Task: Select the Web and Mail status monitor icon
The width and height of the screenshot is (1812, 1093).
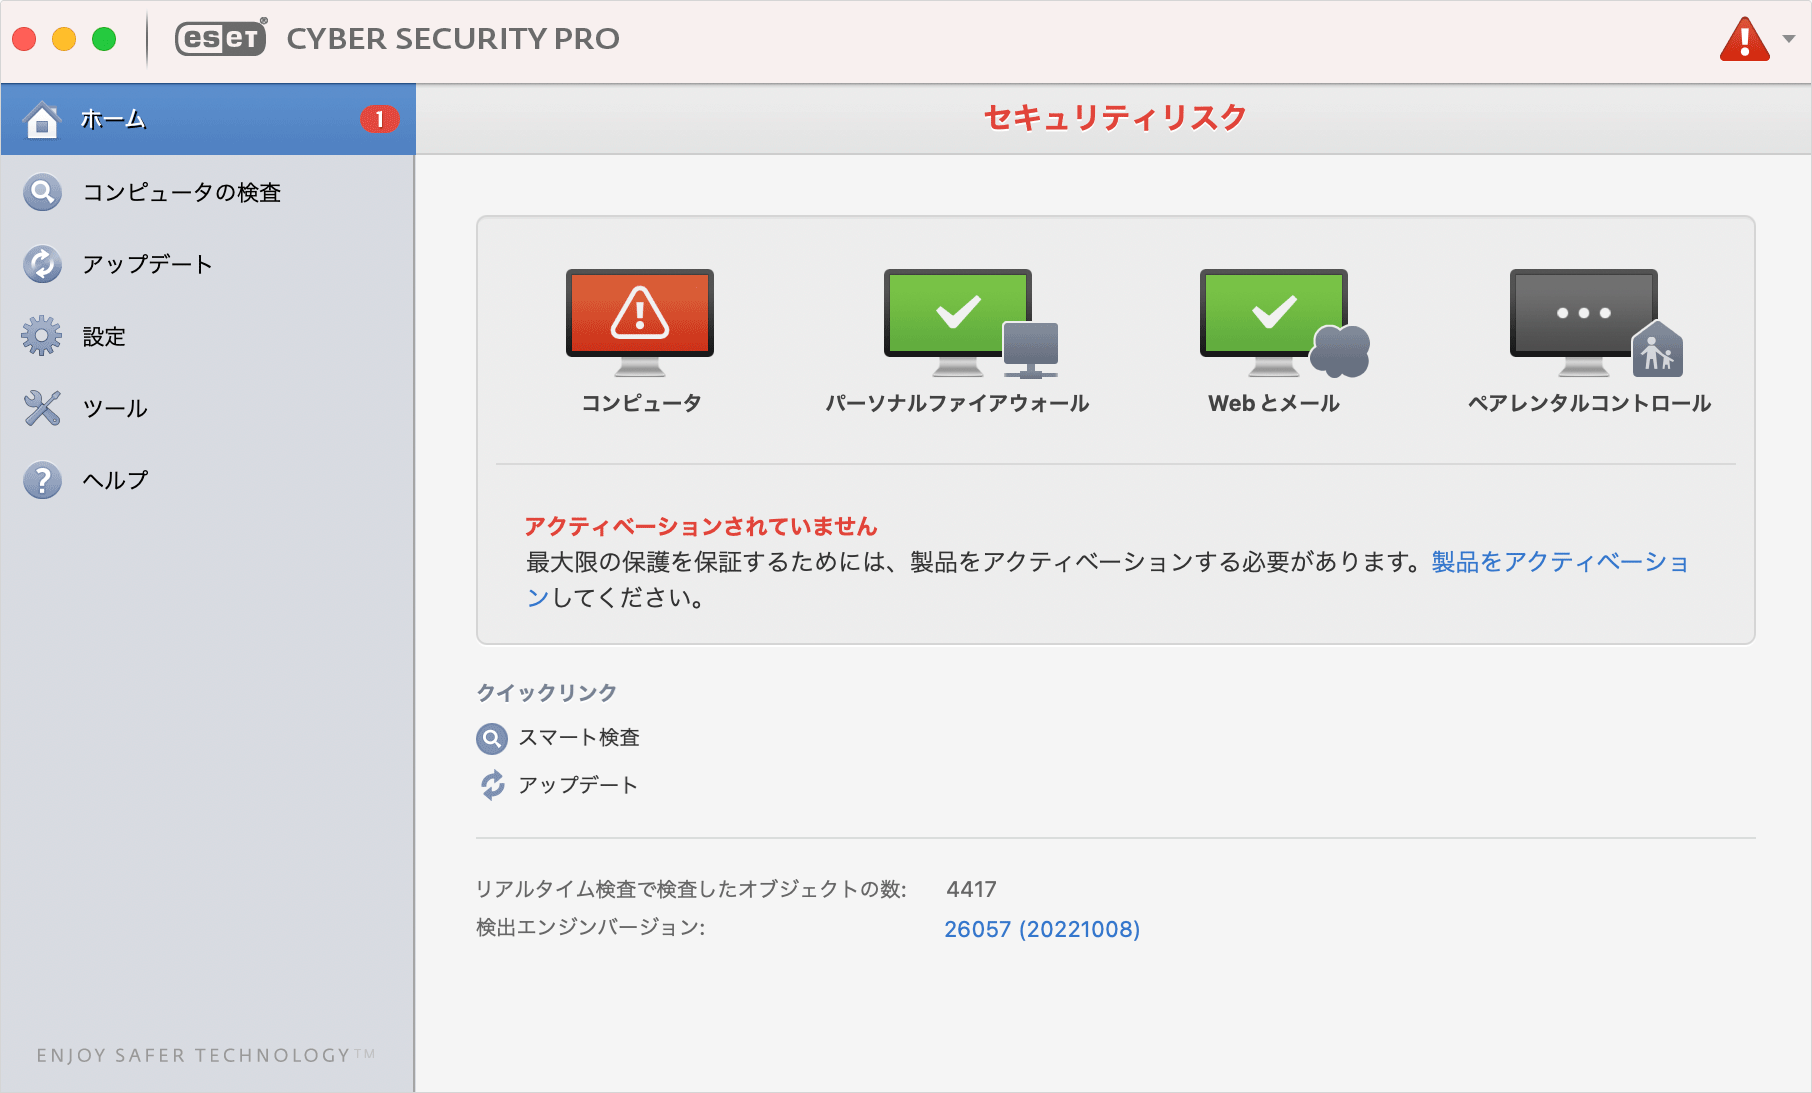Action: 1284,323
